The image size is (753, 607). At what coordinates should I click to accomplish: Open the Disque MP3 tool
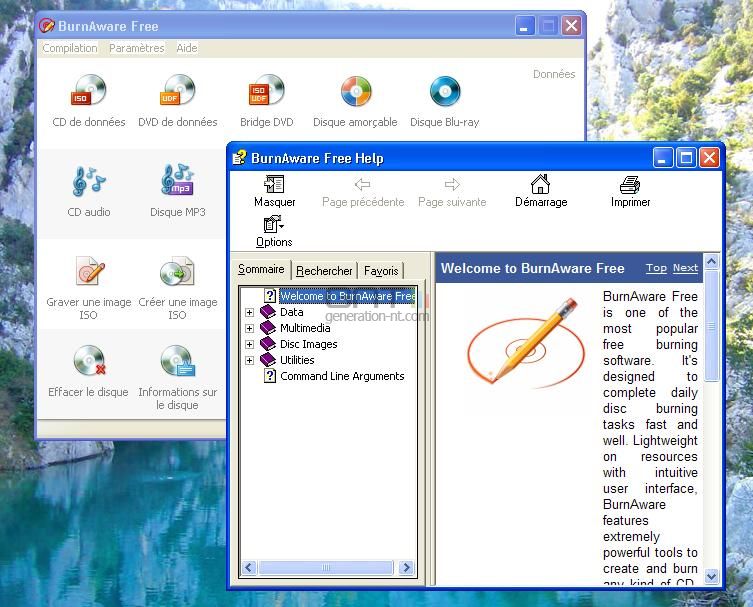click(178, 191)
